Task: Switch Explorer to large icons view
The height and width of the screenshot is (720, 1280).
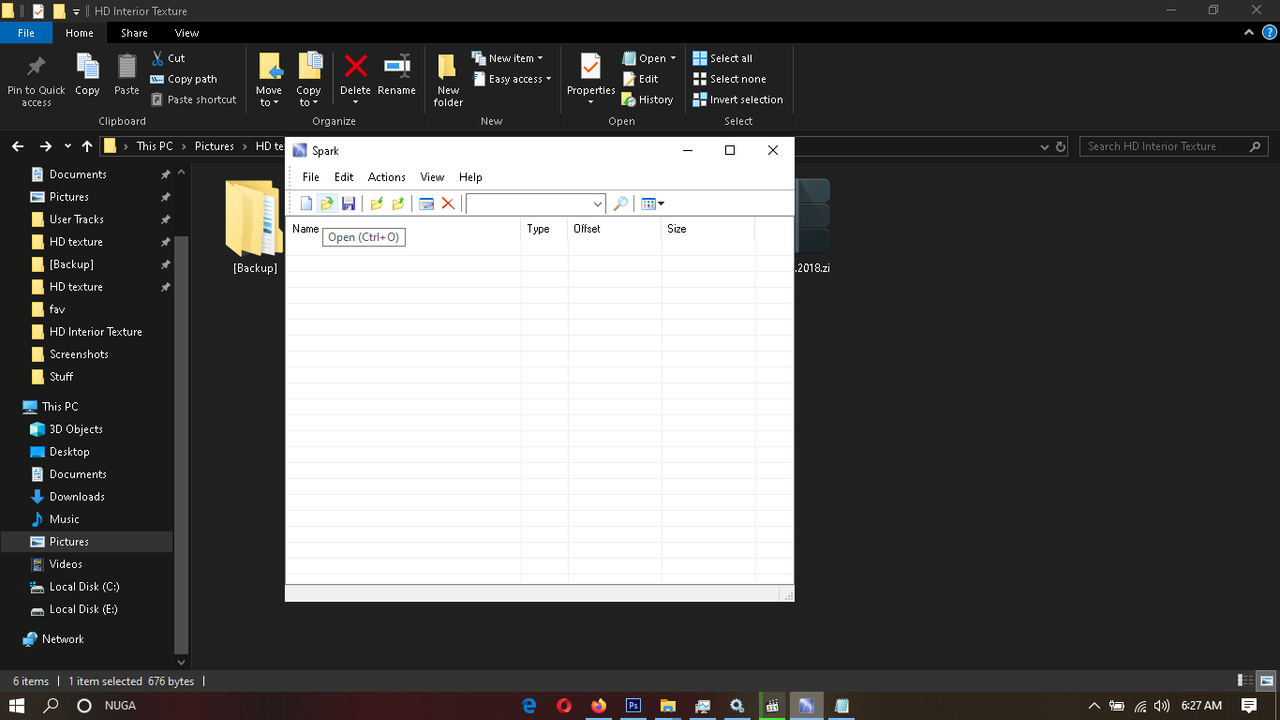Action: [1266, 681]
